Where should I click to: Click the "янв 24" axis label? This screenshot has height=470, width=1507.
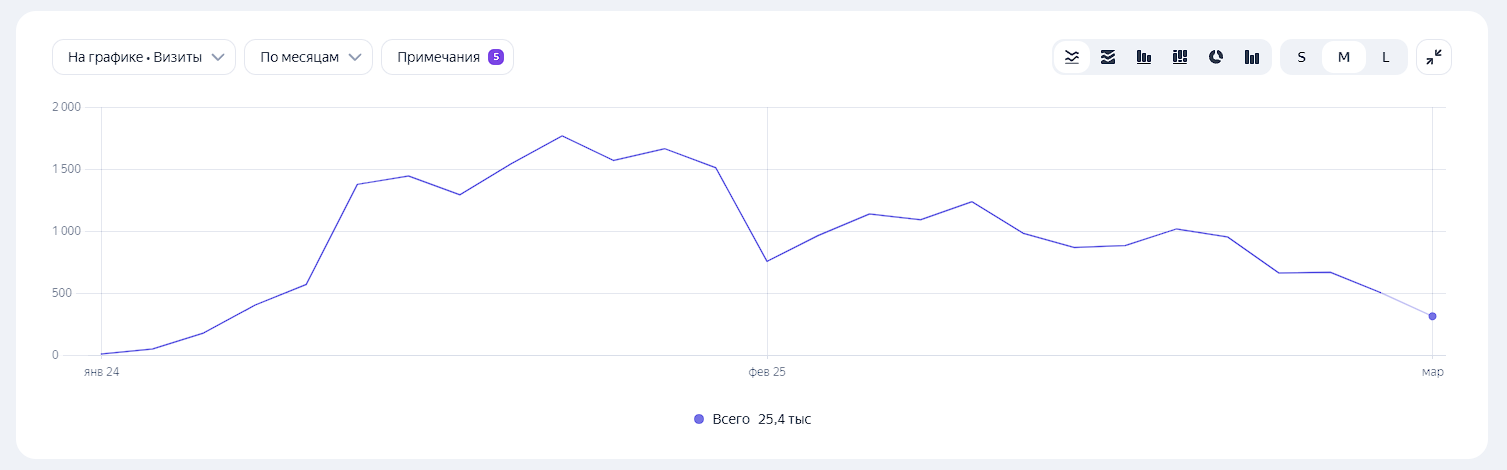[x=100, y=372]
